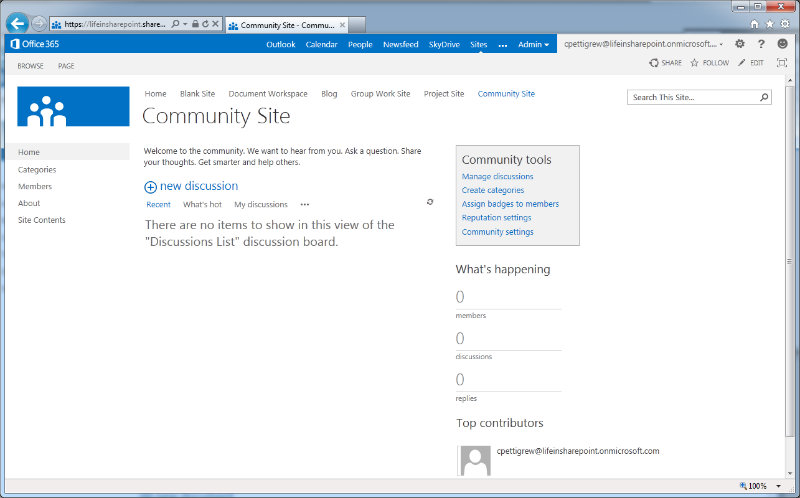Click the search magnifier in the address bar

point(176,24)
